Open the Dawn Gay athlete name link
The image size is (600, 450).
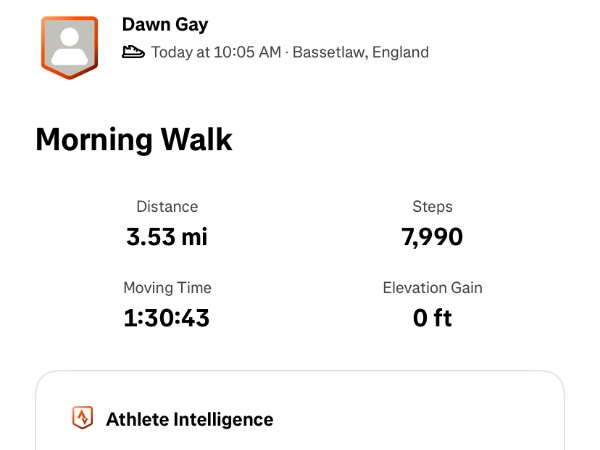click(x=165, y=25)
